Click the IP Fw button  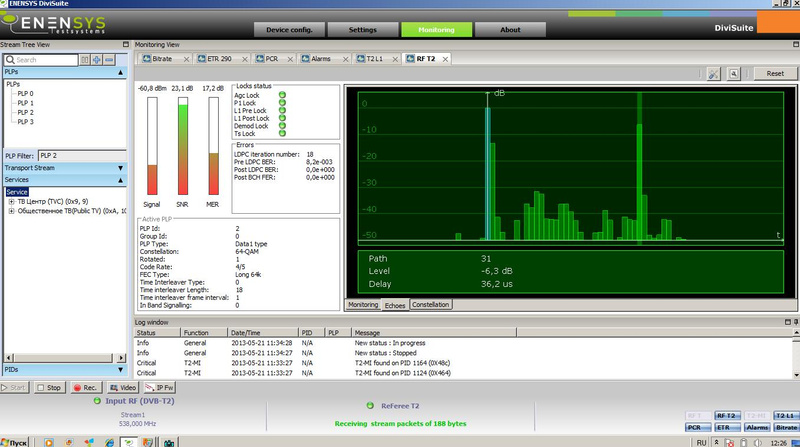(x=160, y=387)
